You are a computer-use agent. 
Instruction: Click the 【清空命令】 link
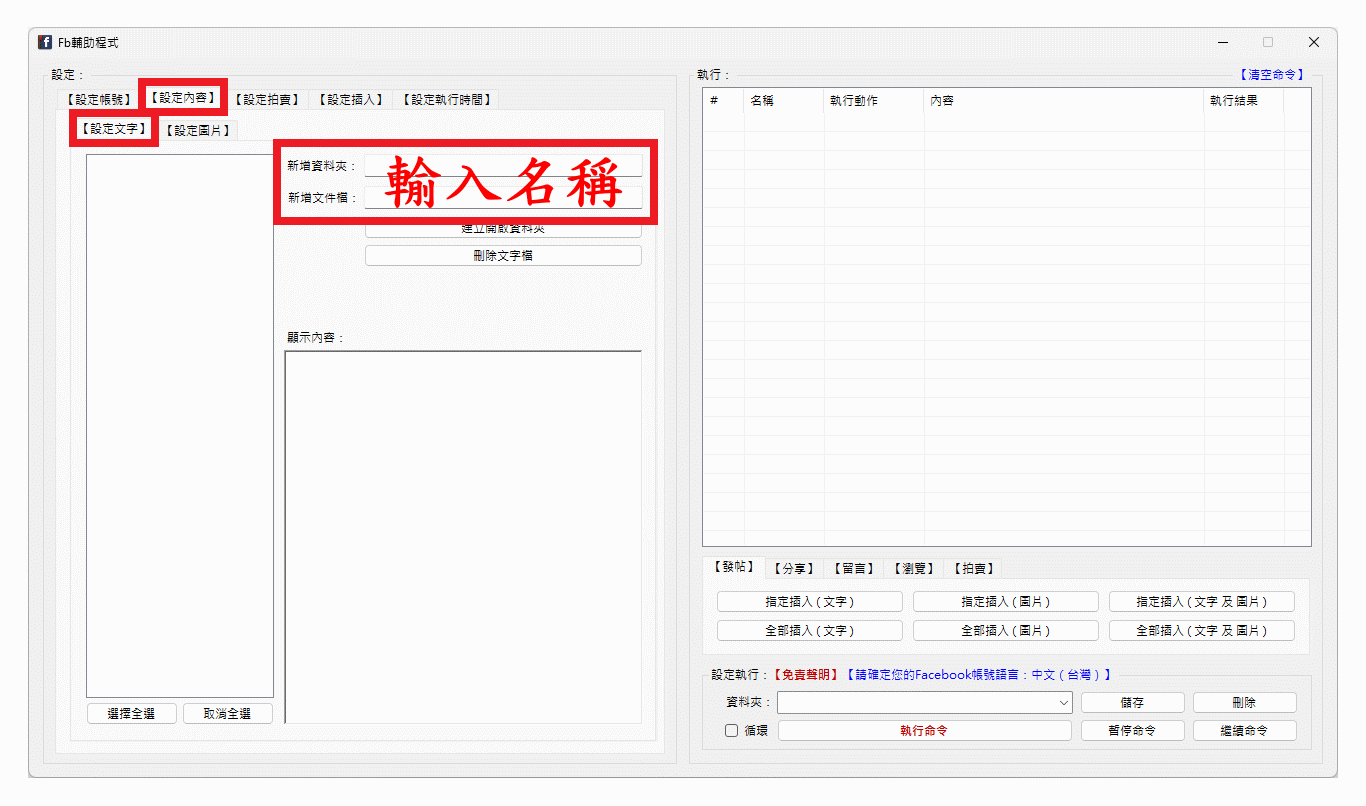tap(1272, 75)
